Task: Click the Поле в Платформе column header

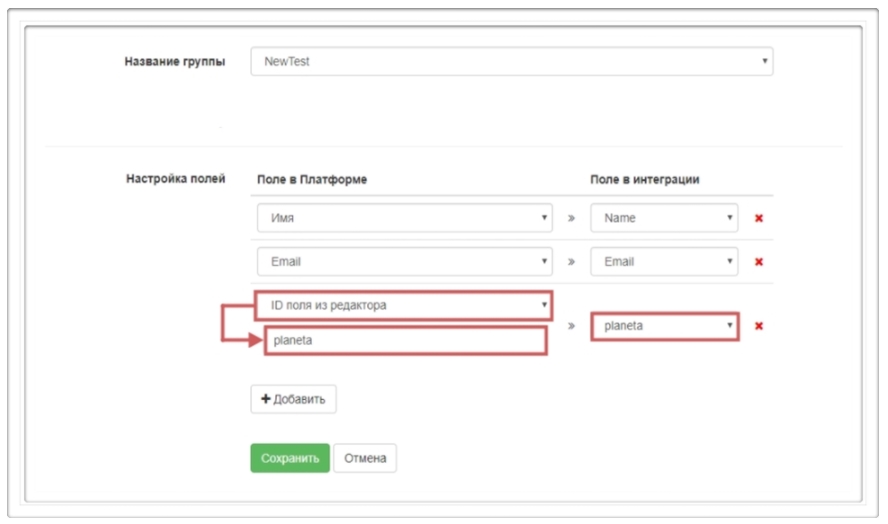Action: pyautogui.click(x=312, y=179)
